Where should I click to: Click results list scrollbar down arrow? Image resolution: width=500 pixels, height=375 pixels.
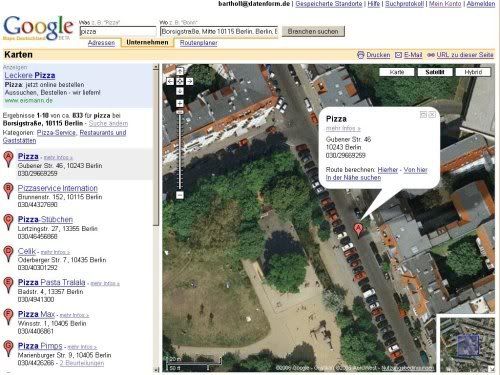click(156, 369)
